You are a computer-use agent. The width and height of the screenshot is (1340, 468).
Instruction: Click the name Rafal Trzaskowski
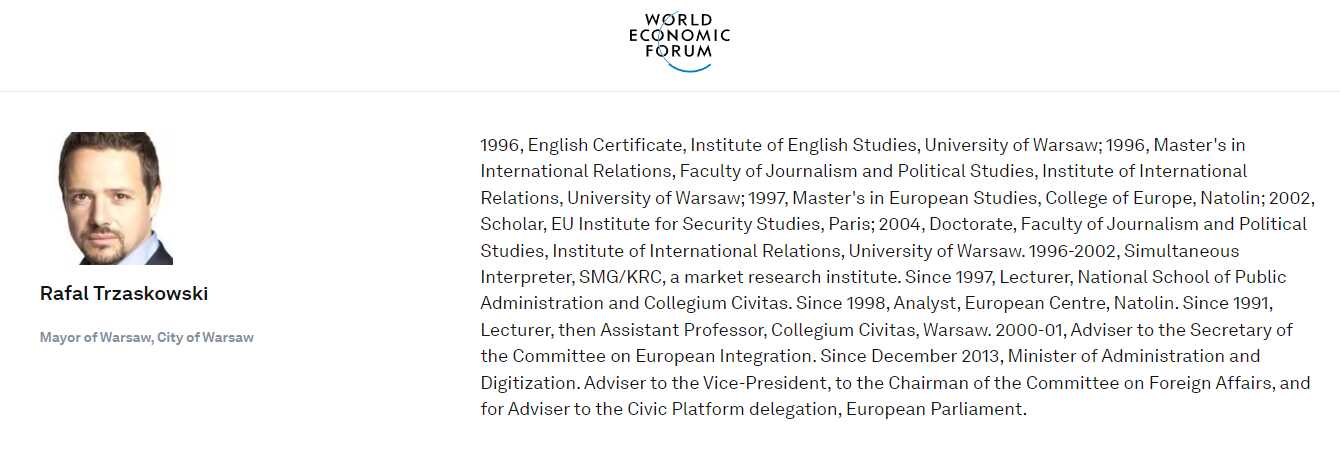click(124, 294)
